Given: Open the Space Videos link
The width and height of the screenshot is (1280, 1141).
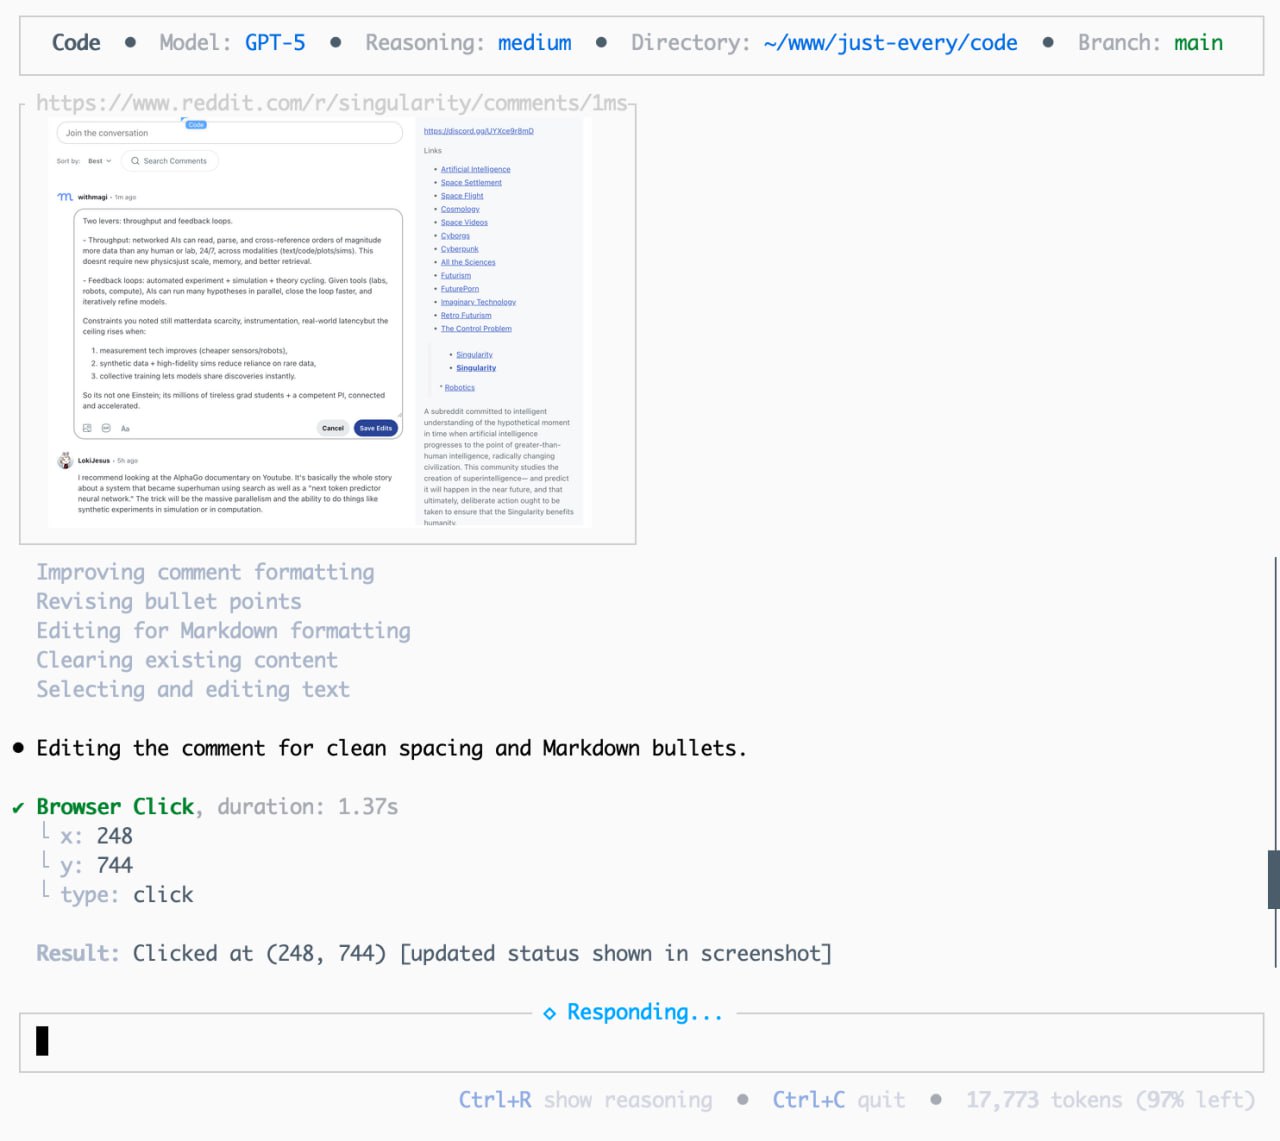Looking at the screenshot, I should point(464,222).
